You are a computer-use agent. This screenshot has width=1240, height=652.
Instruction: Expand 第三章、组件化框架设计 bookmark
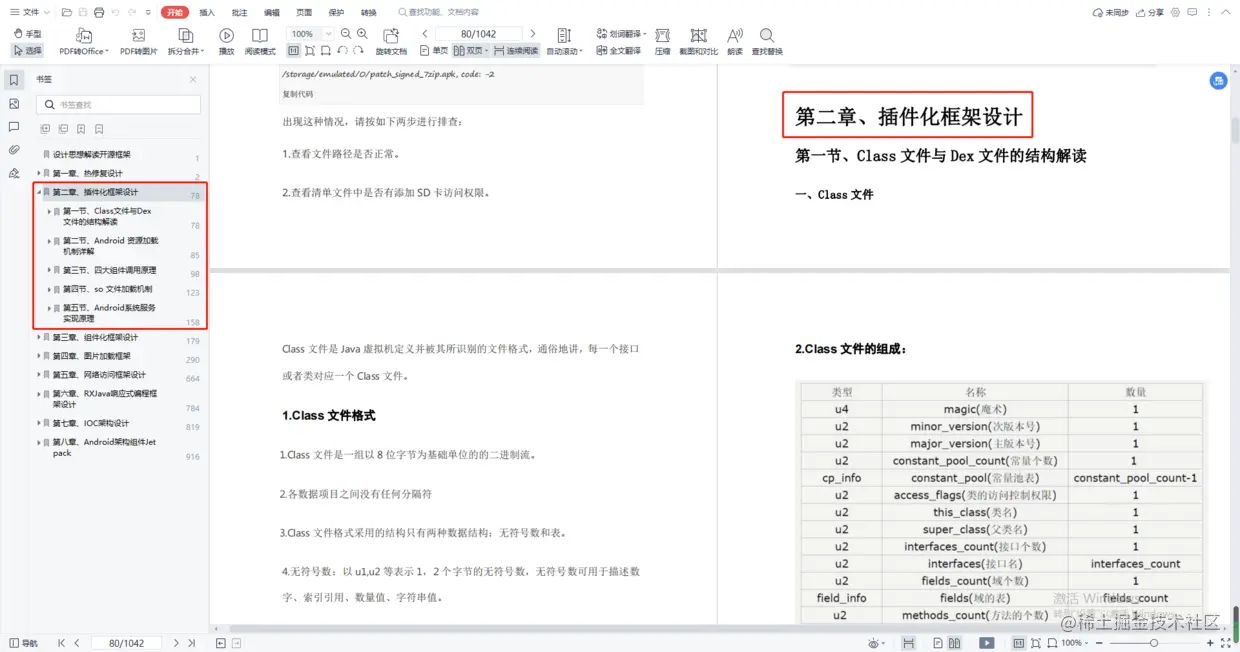pos(39,337)
